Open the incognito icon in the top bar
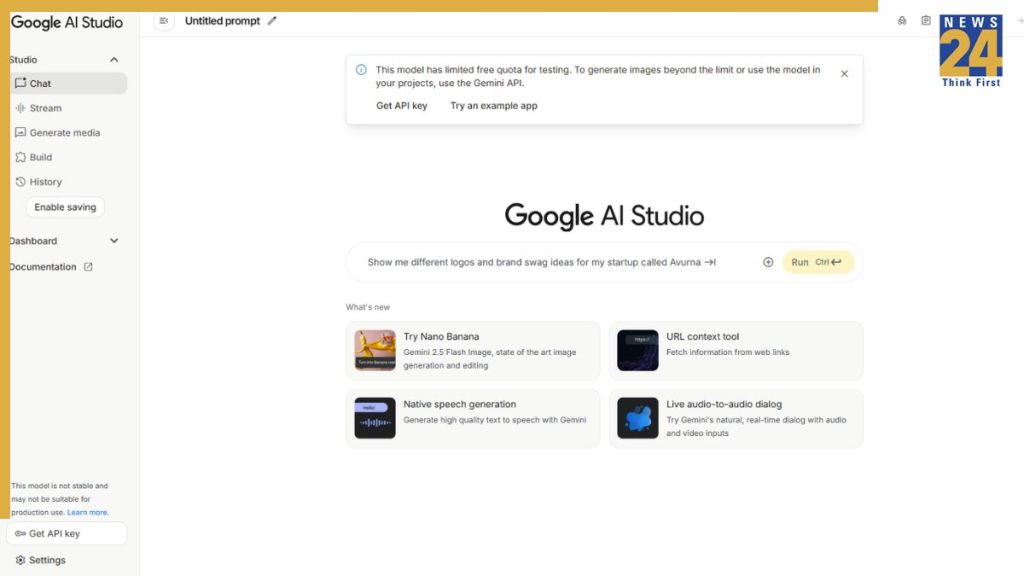 tap(902, 21)
